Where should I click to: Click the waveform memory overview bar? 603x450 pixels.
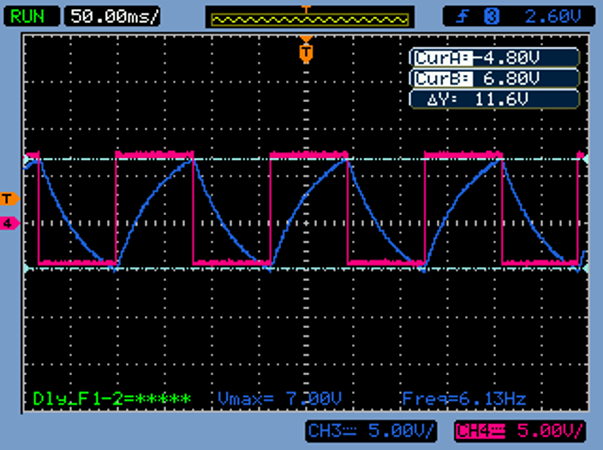coord(310,18)
